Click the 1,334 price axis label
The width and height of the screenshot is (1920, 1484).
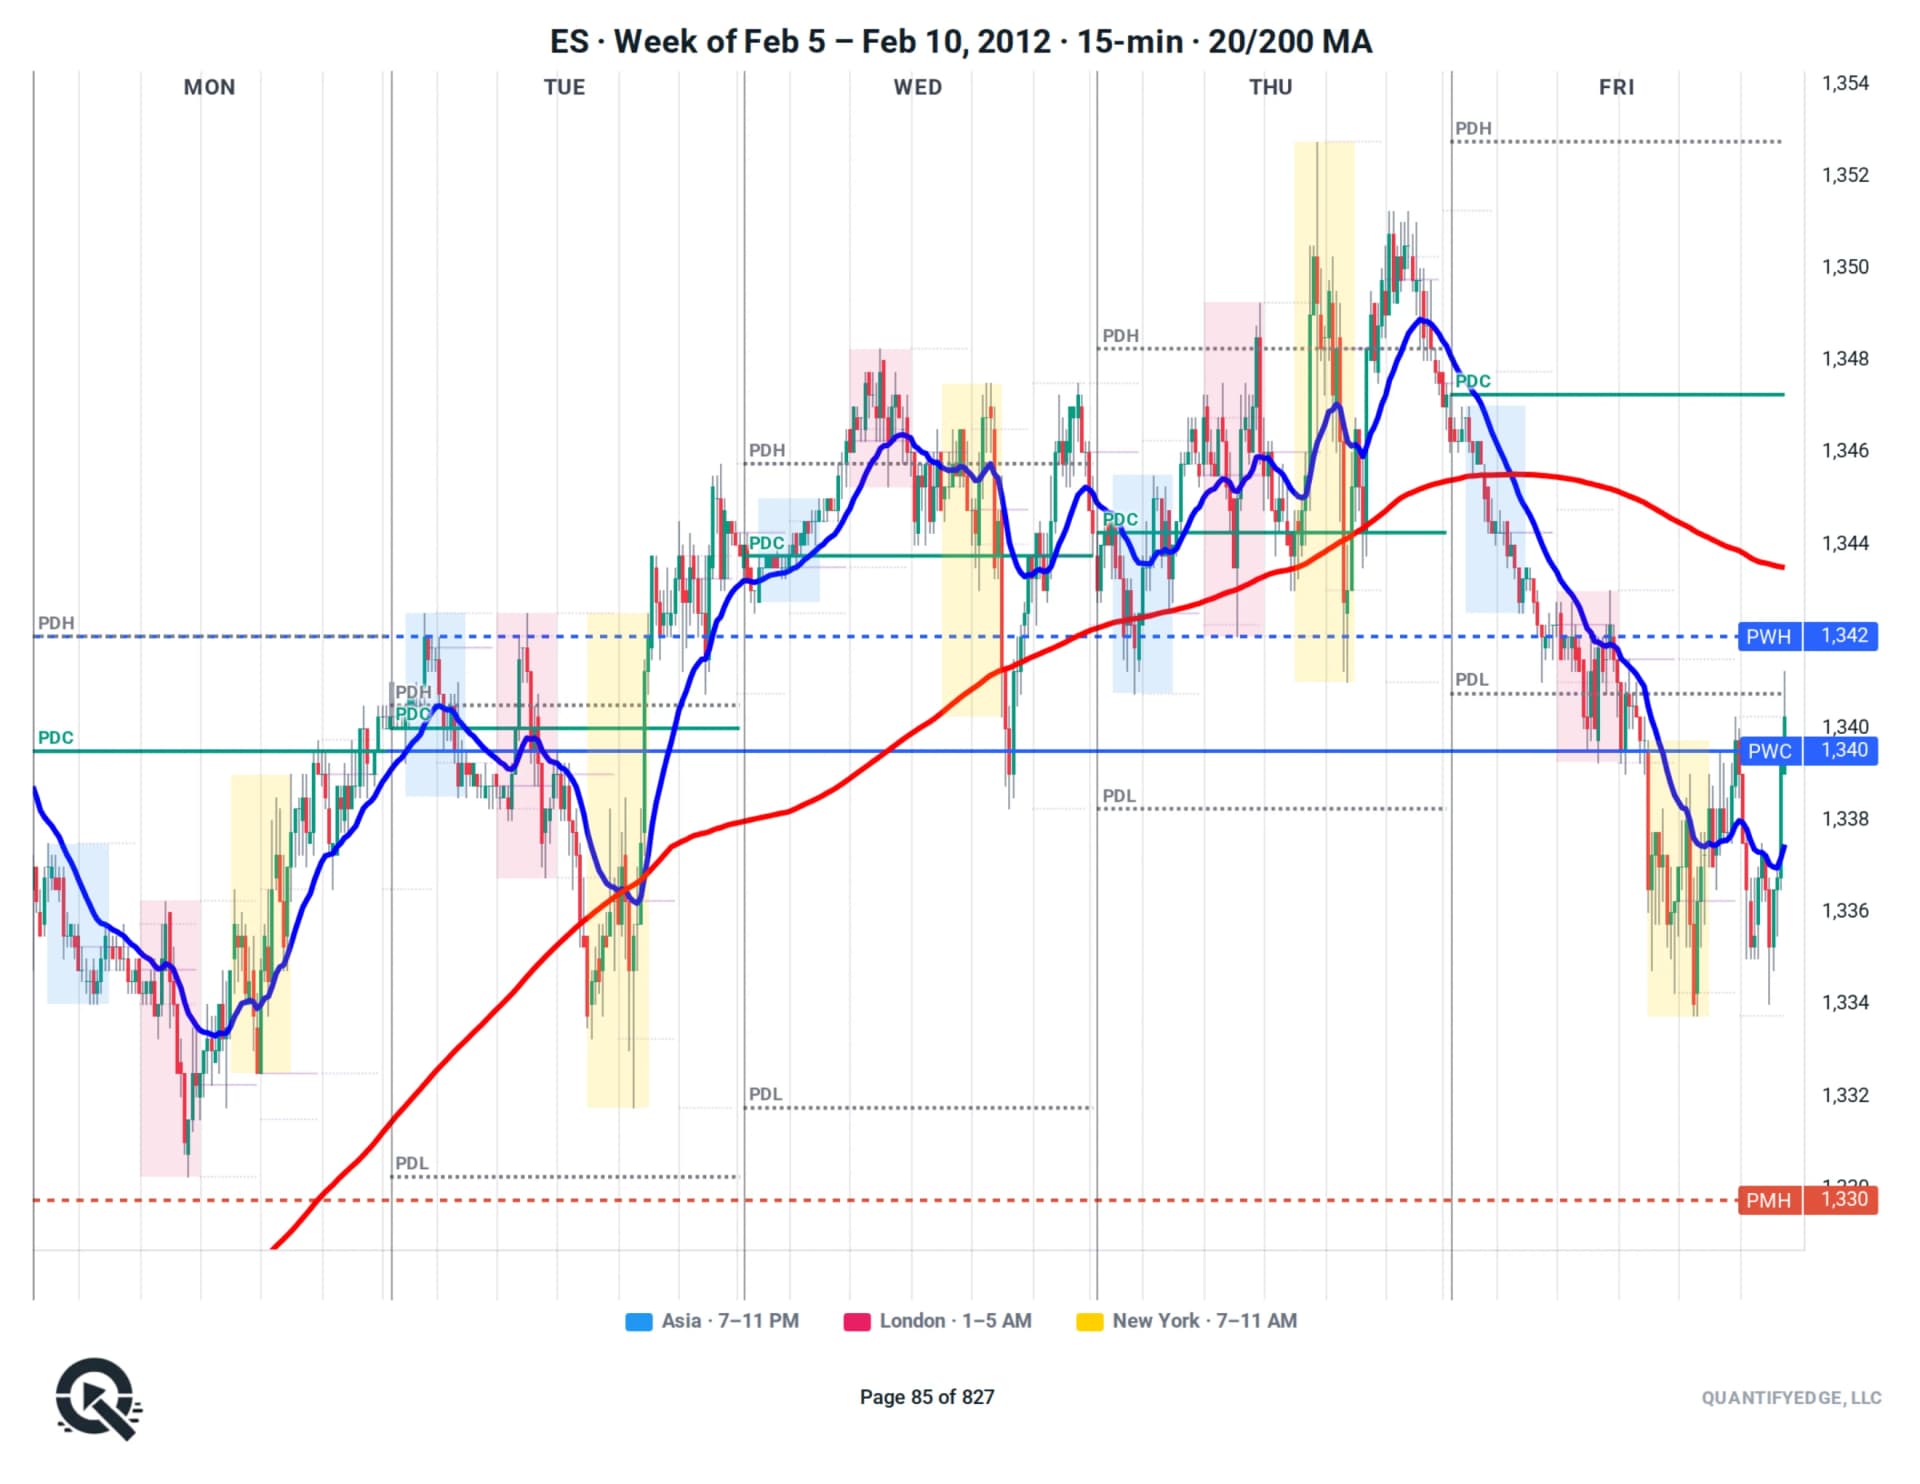coord(1845,1003)
